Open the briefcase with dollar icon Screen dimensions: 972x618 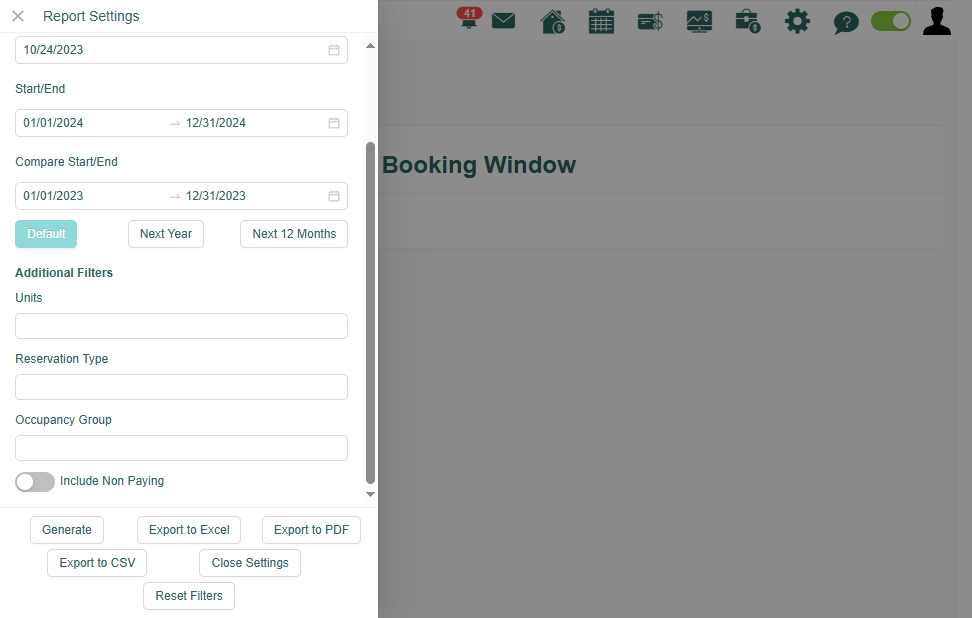coord(748,22)
